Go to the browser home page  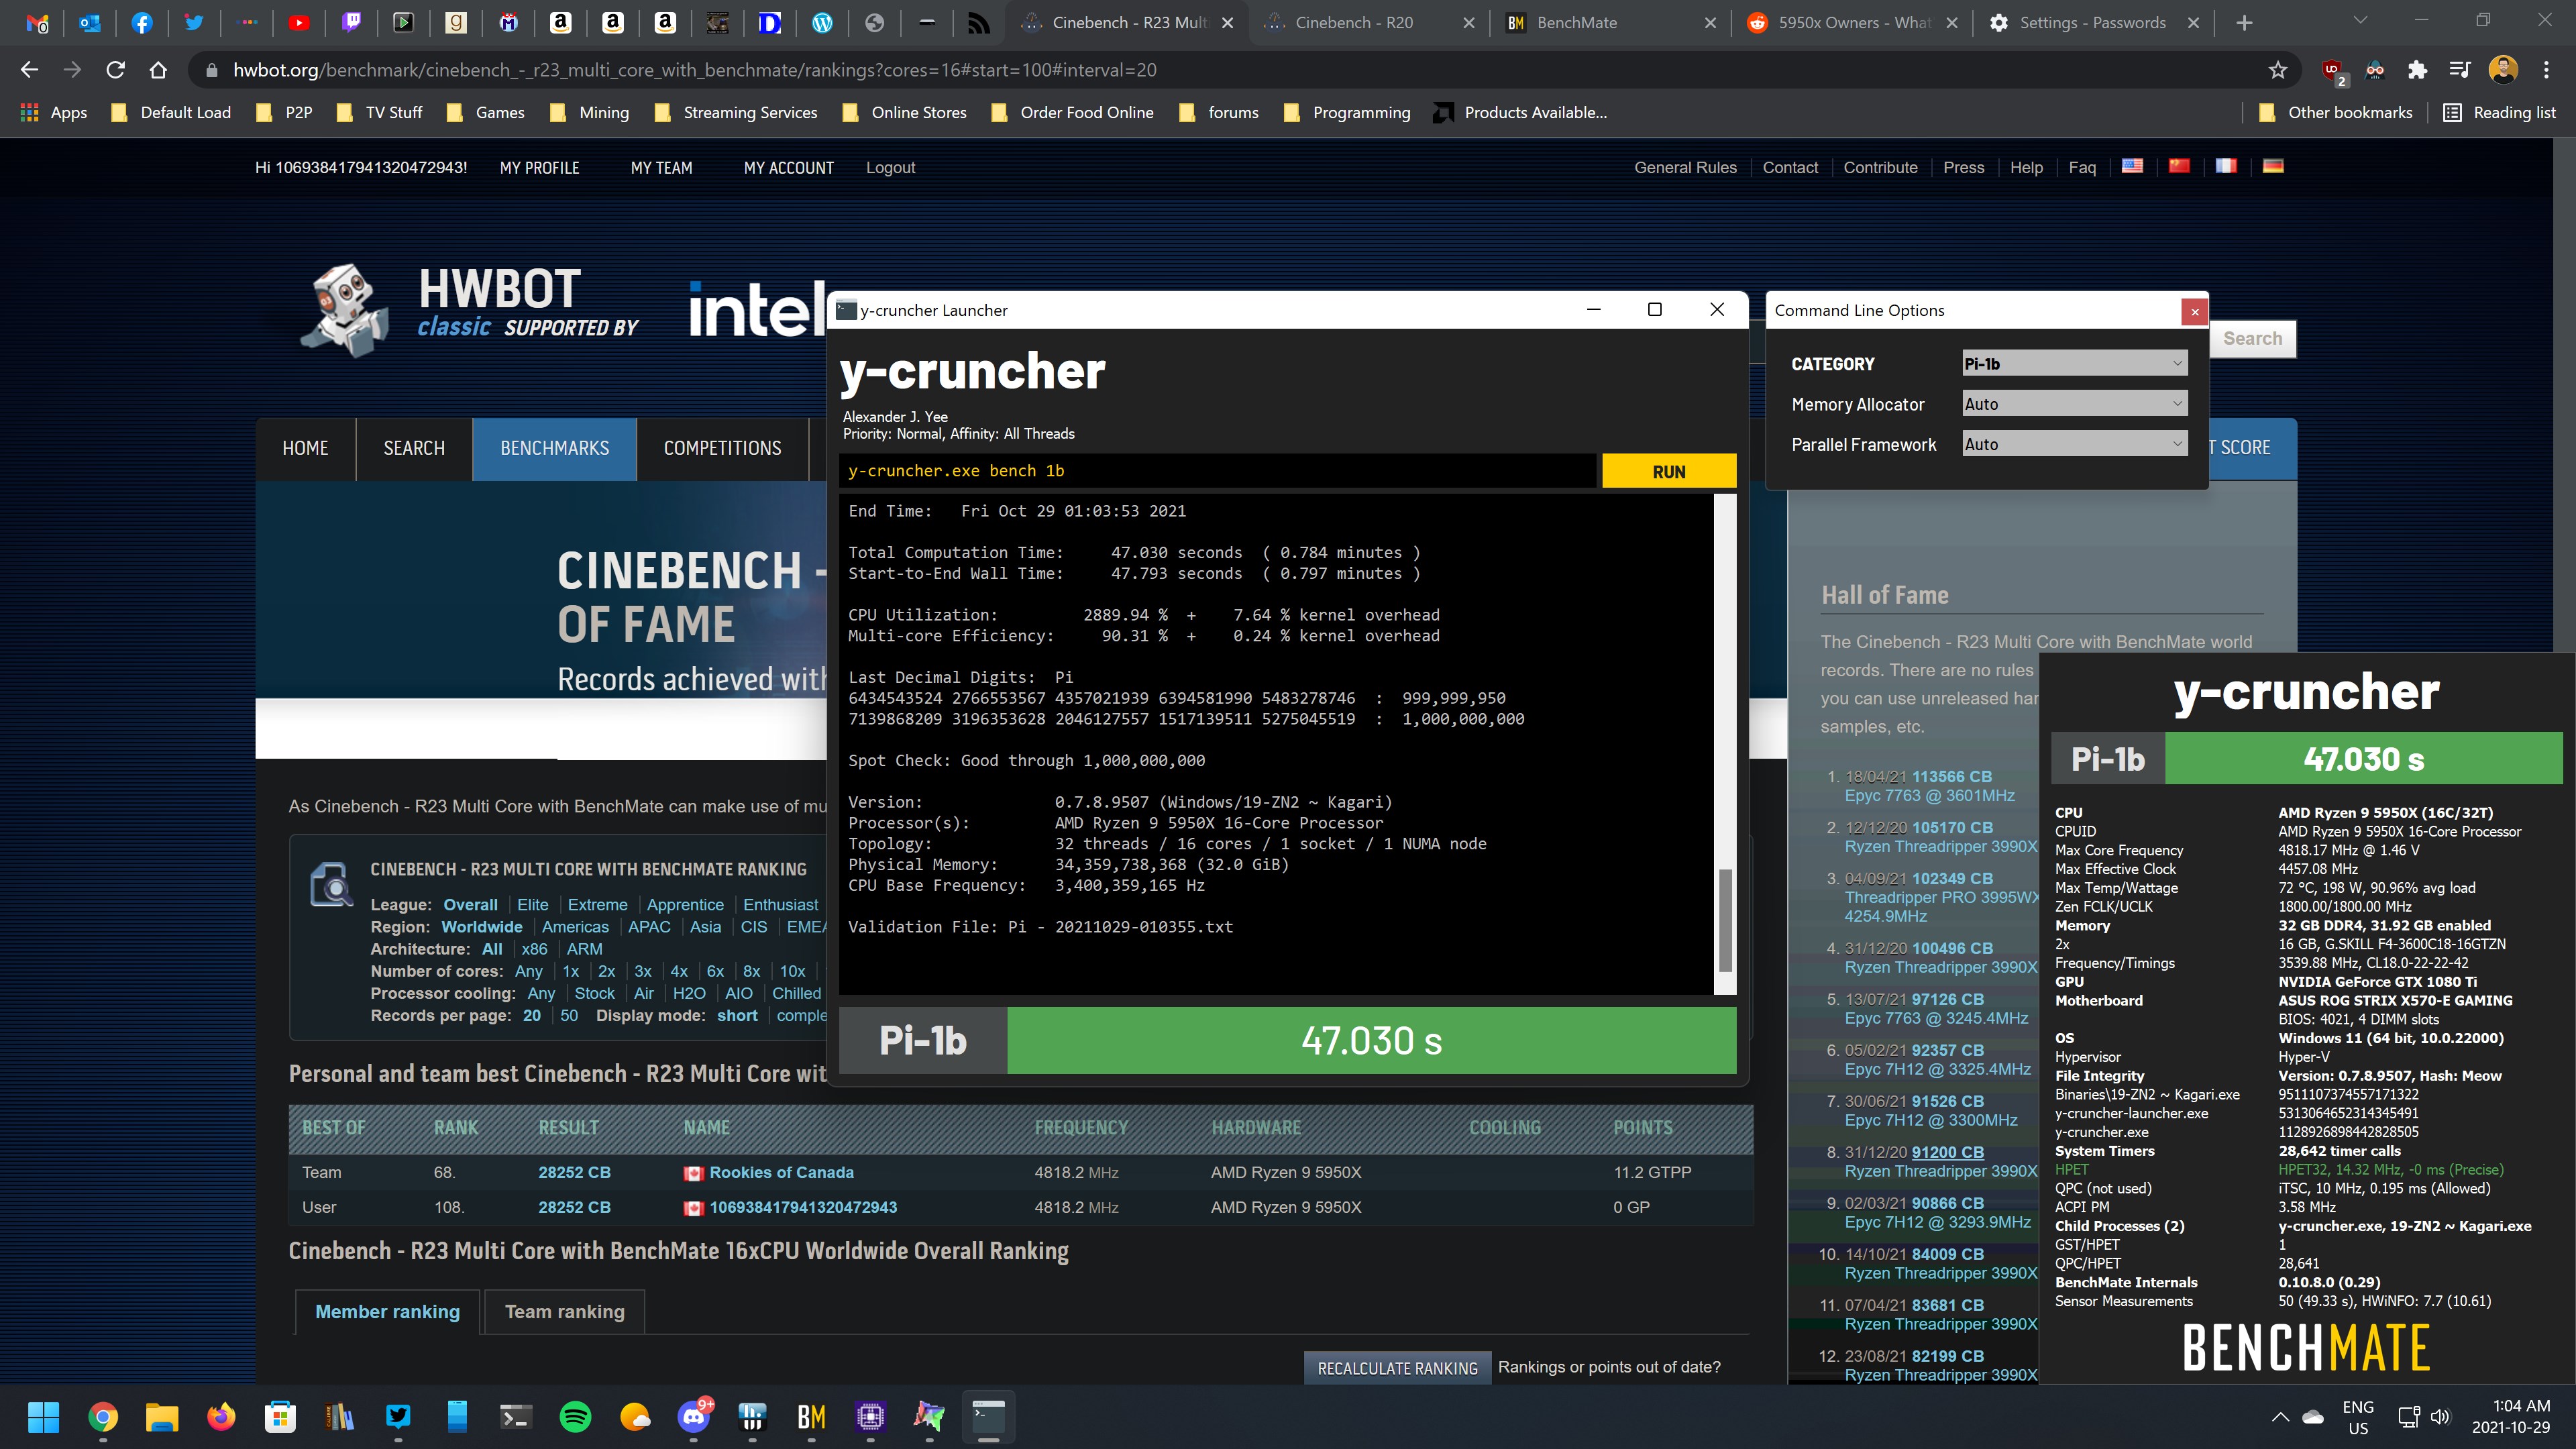pos(158,70)
